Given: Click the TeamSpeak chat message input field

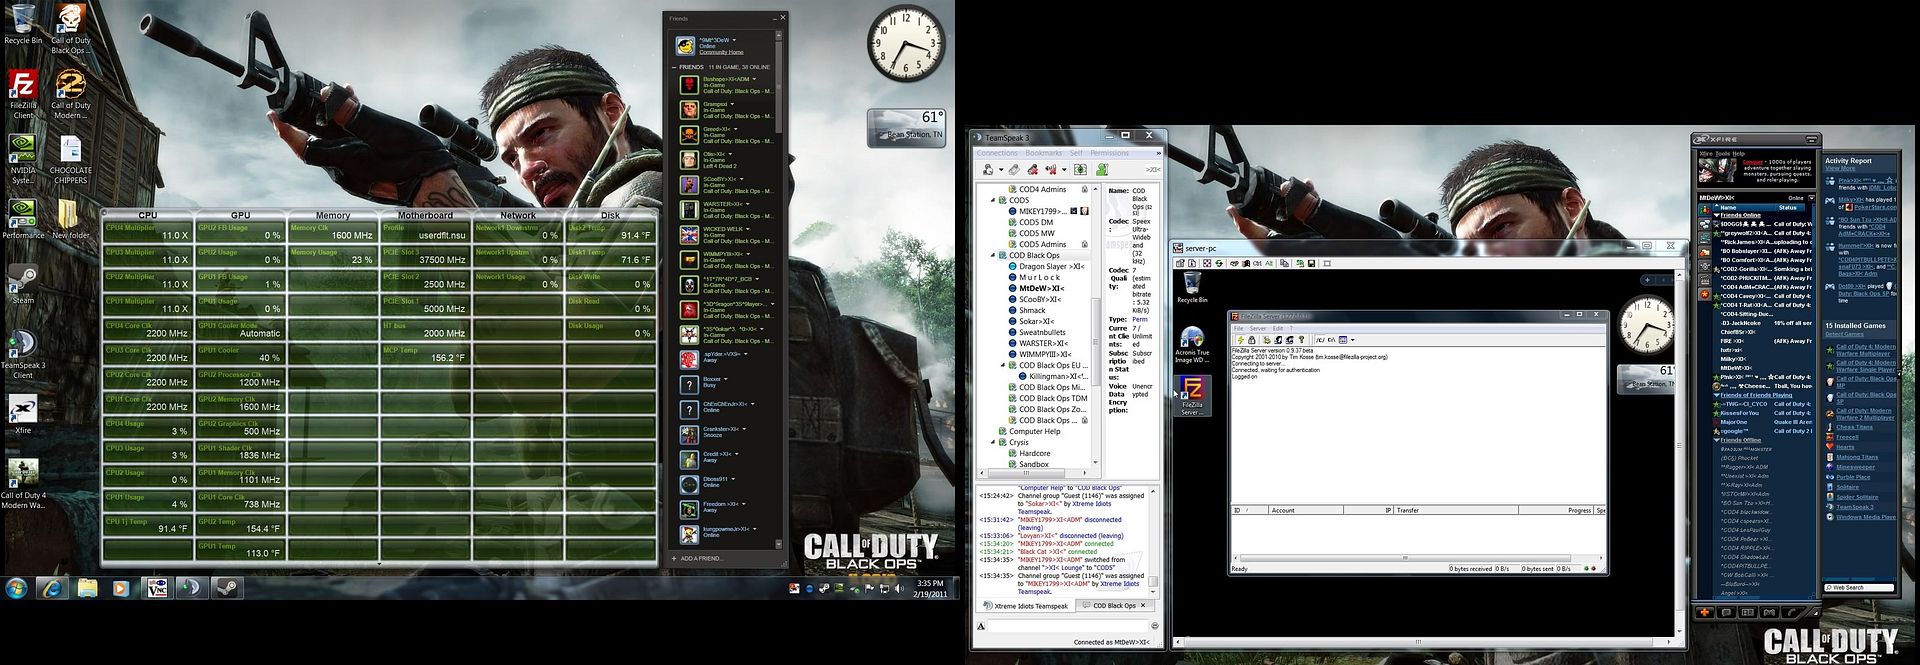Looking at the screenshot, I should pos(1066,626).
